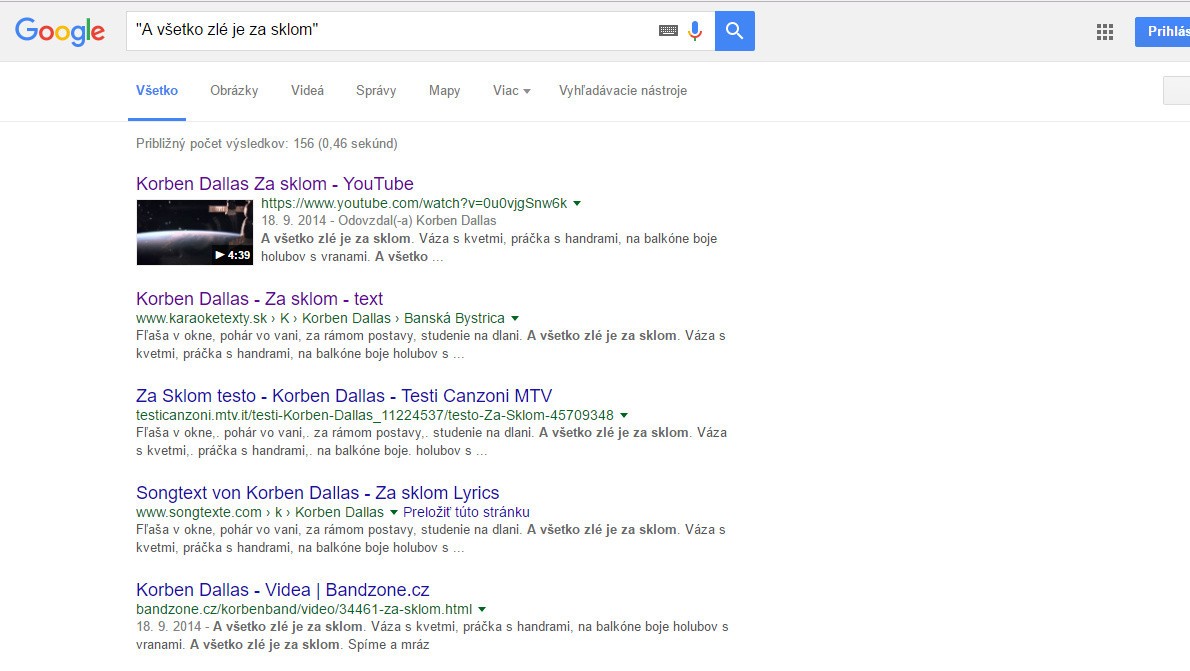
Task: Click the Preložiť túto stránku link
Action: click(x=466, y=512)
